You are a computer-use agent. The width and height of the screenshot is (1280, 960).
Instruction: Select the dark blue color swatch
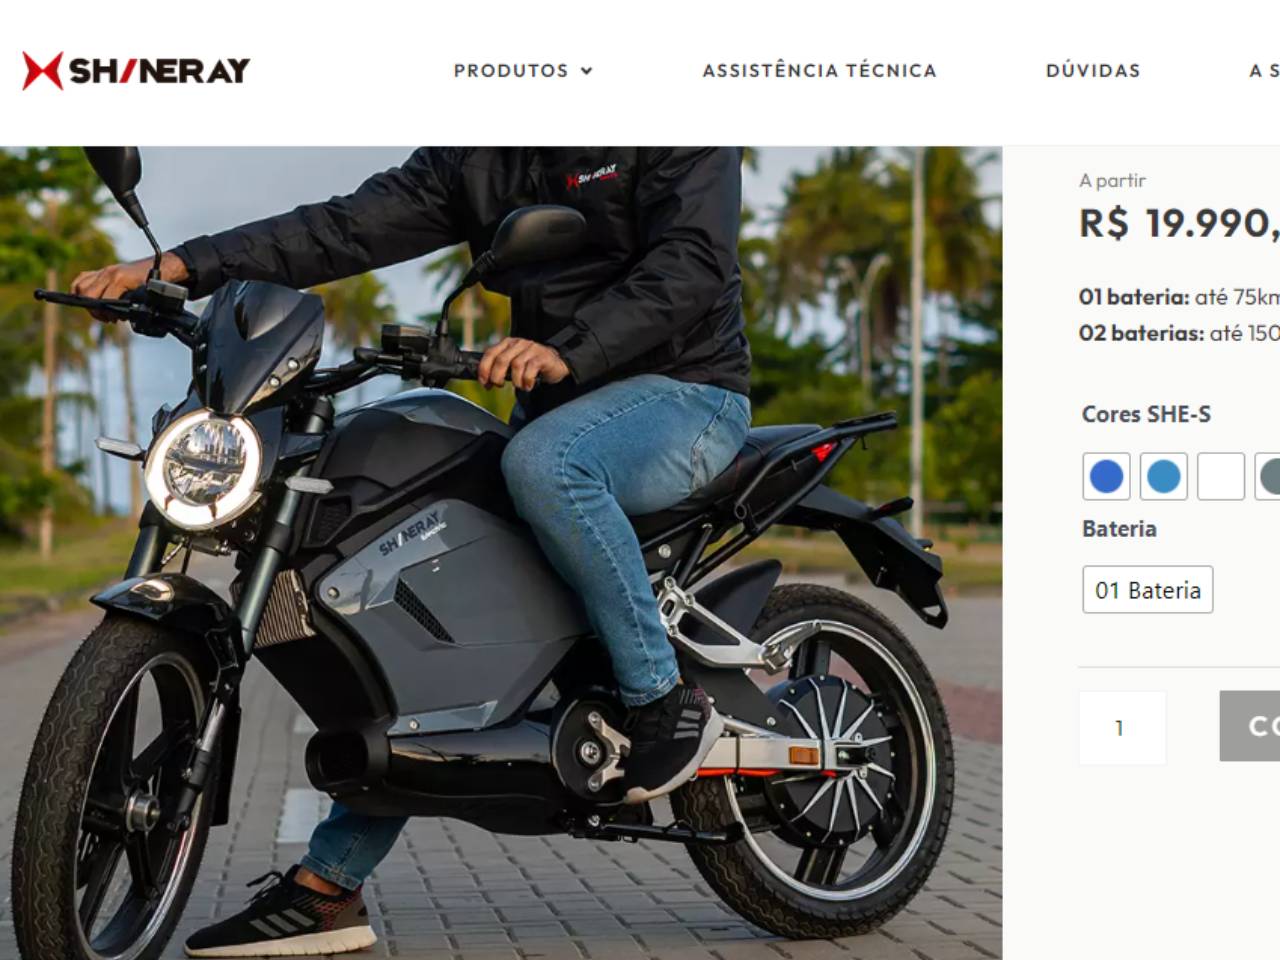pos(1106,476)
